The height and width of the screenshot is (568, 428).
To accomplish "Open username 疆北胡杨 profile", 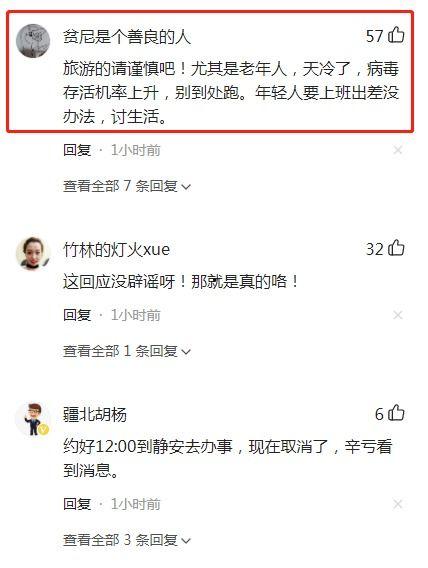I will (x=95, y=414).
